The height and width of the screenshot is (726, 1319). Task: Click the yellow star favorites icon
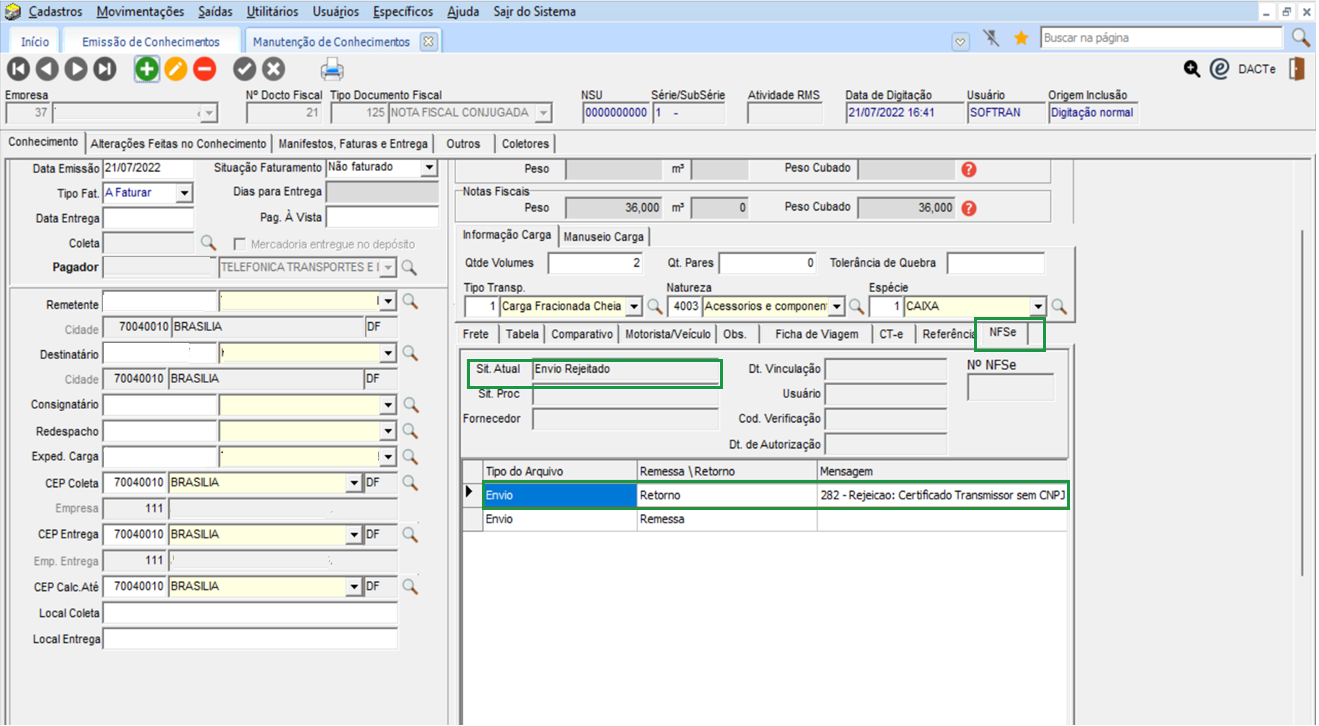(x=1021, y=38)
